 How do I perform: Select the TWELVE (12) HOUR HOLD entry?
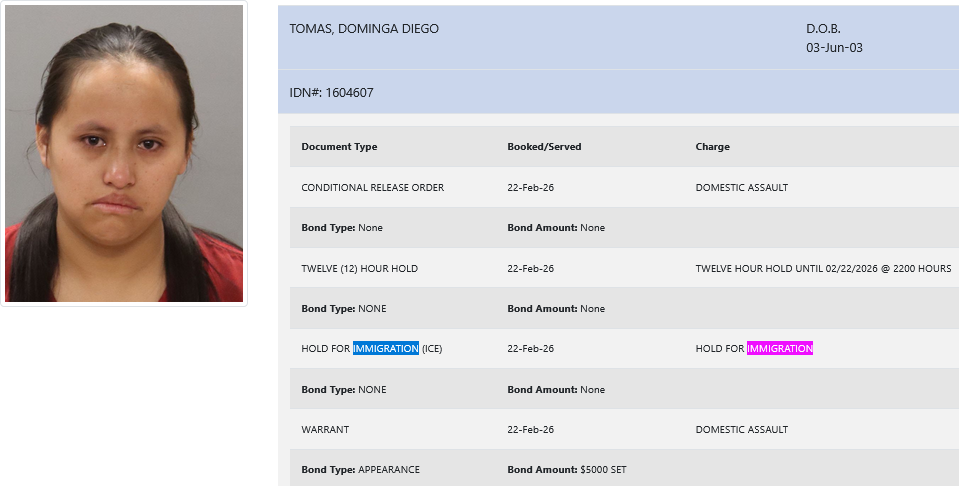point(359,269)
